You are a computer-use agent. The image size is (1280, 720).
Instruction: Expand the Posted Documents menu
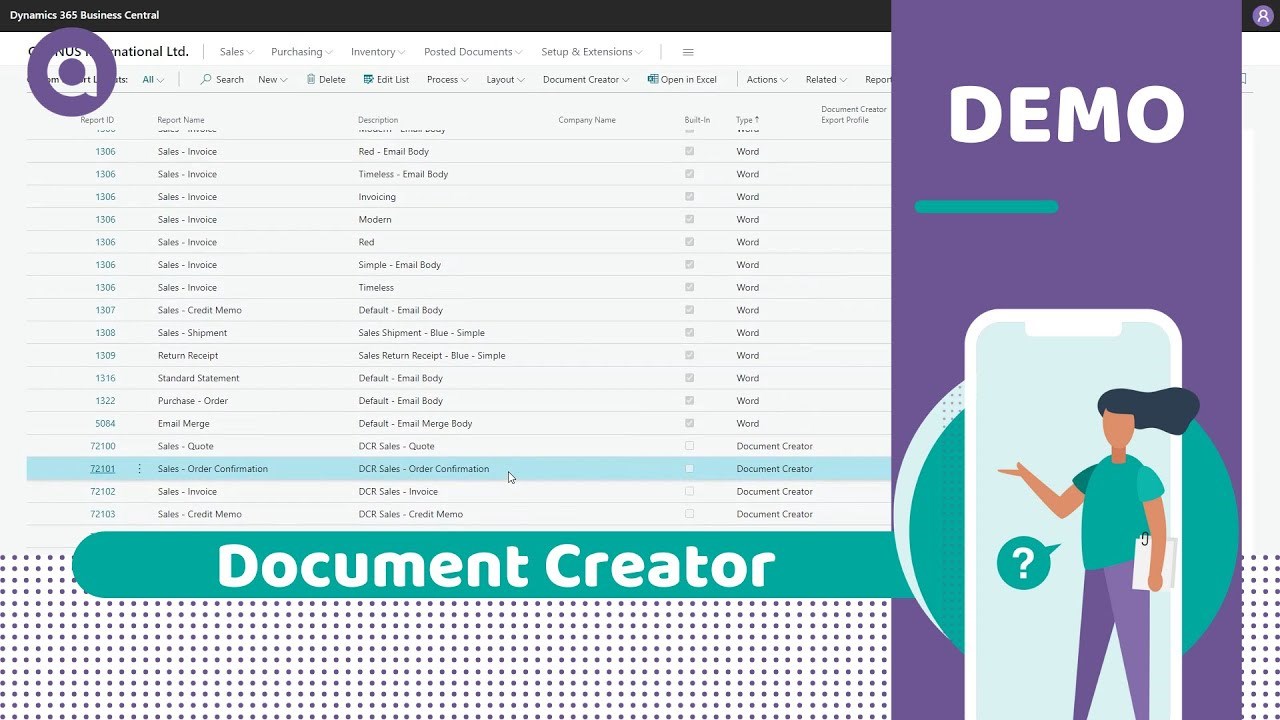click(x=474, y=52)
